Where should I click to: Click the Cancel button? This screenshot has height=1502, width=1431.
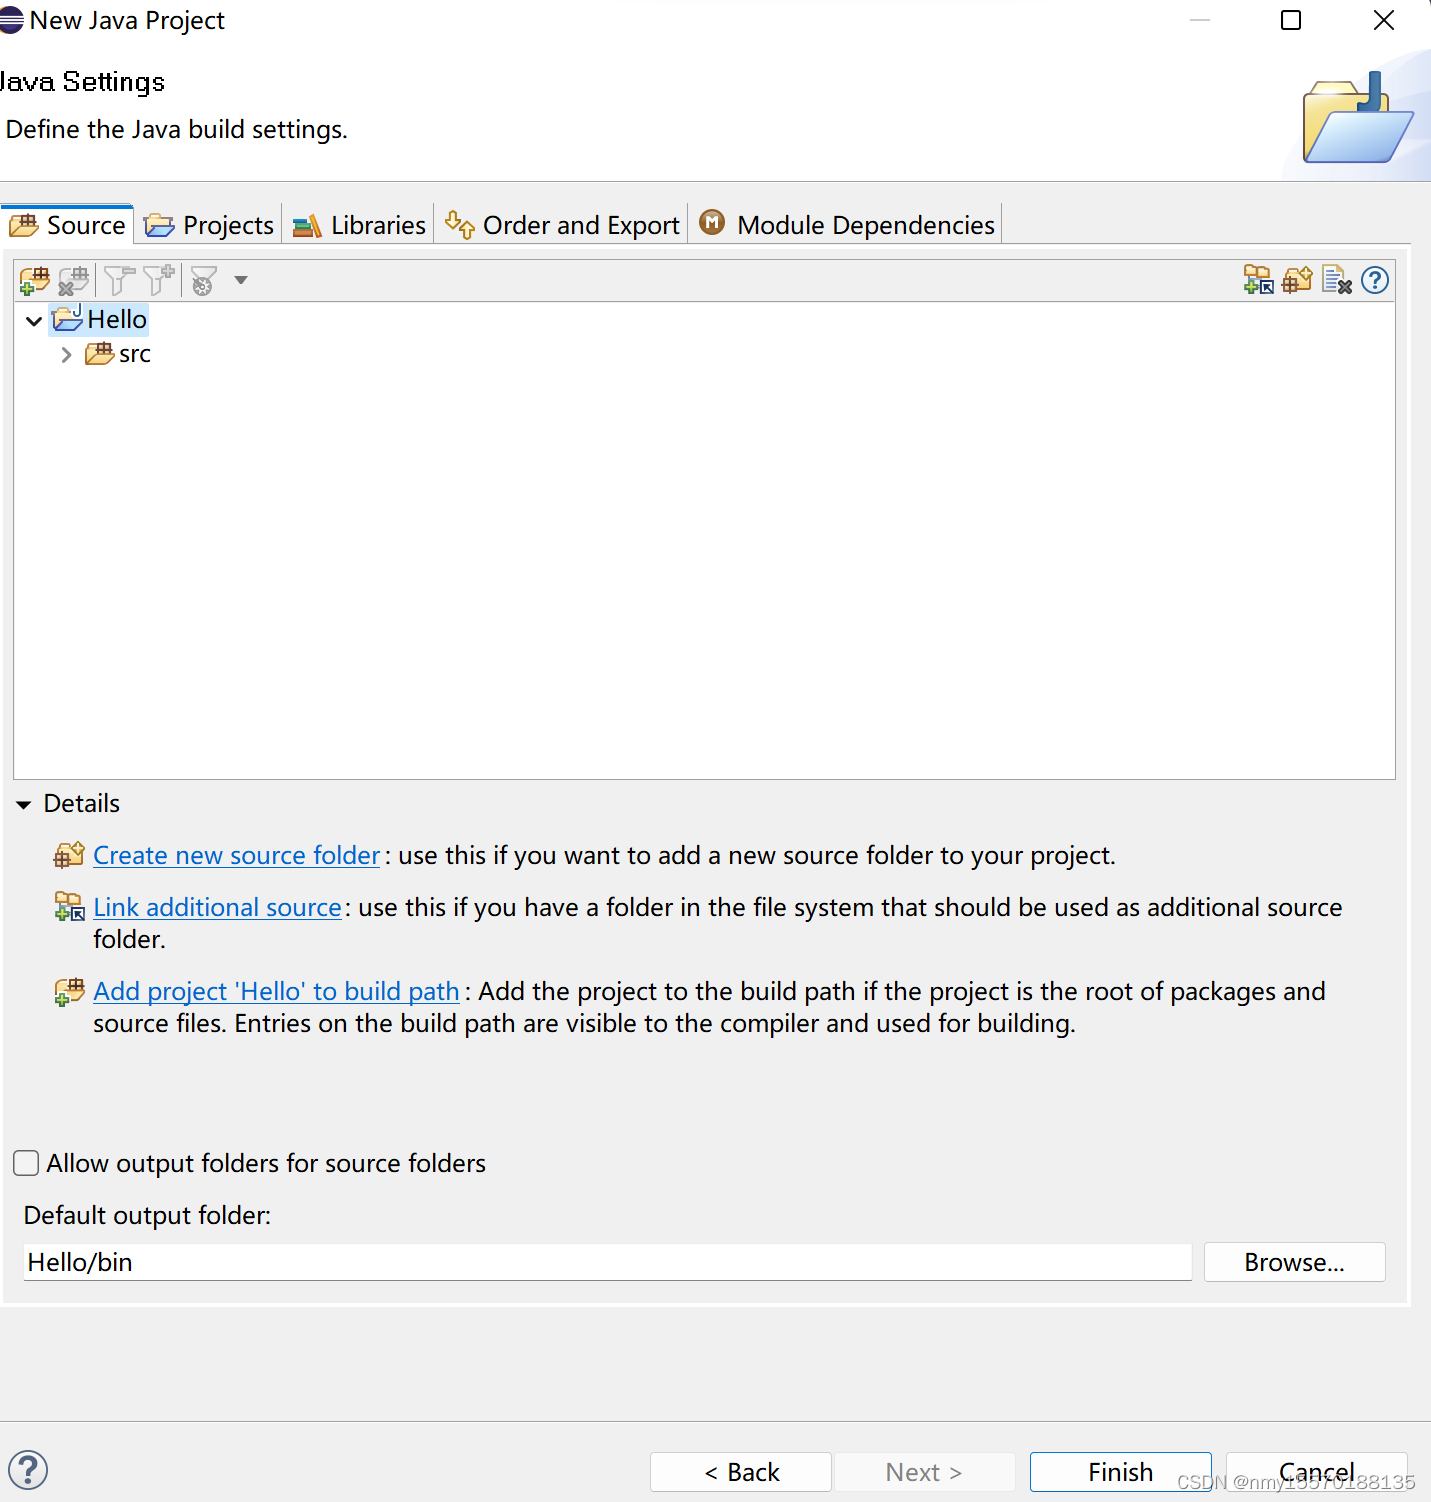pos(1316,1472)
